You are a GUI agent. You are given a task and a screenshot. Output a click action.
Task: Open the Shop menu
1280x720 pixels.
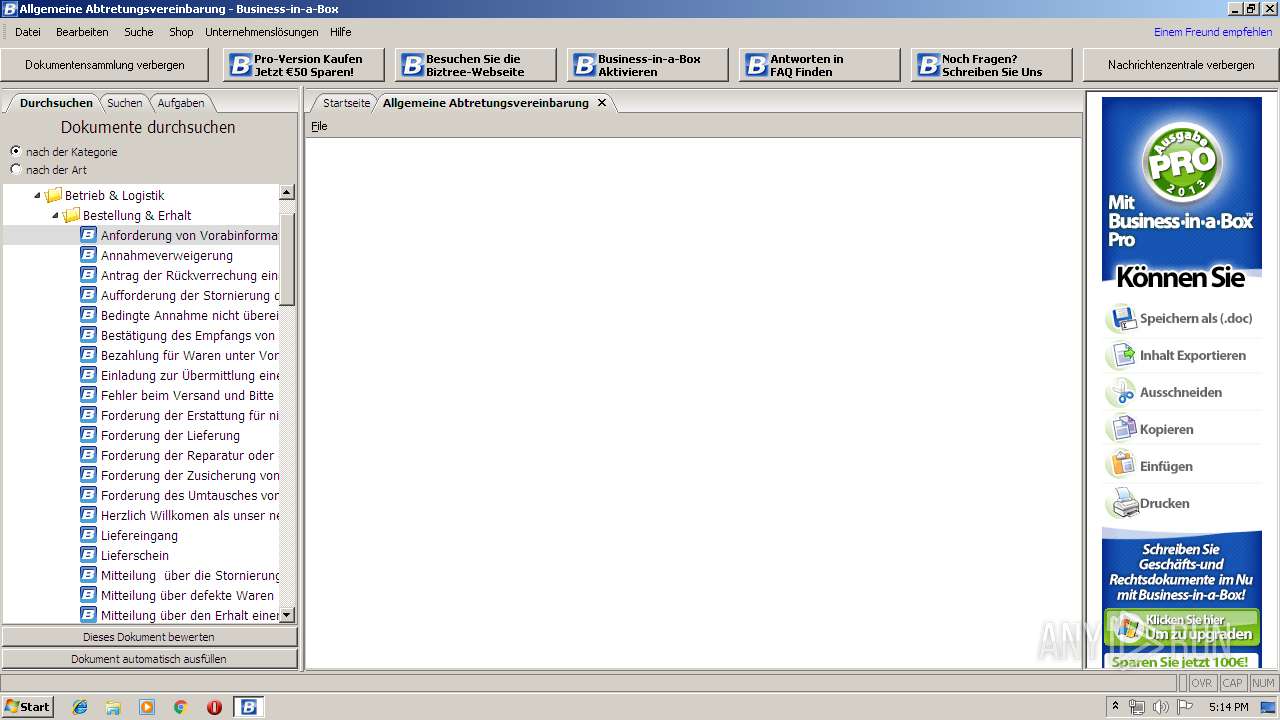[x=181, y=32]
